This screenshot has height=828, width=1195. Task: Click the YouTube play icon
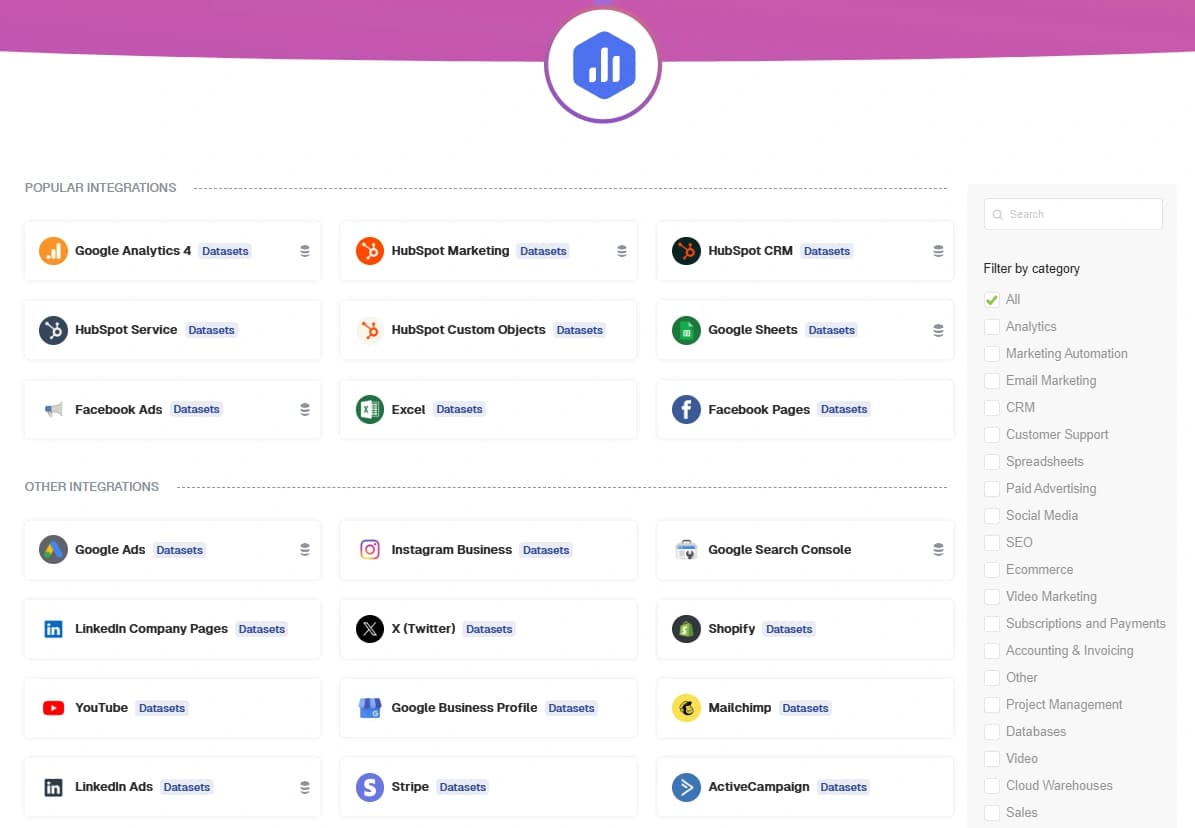(53, 708)
